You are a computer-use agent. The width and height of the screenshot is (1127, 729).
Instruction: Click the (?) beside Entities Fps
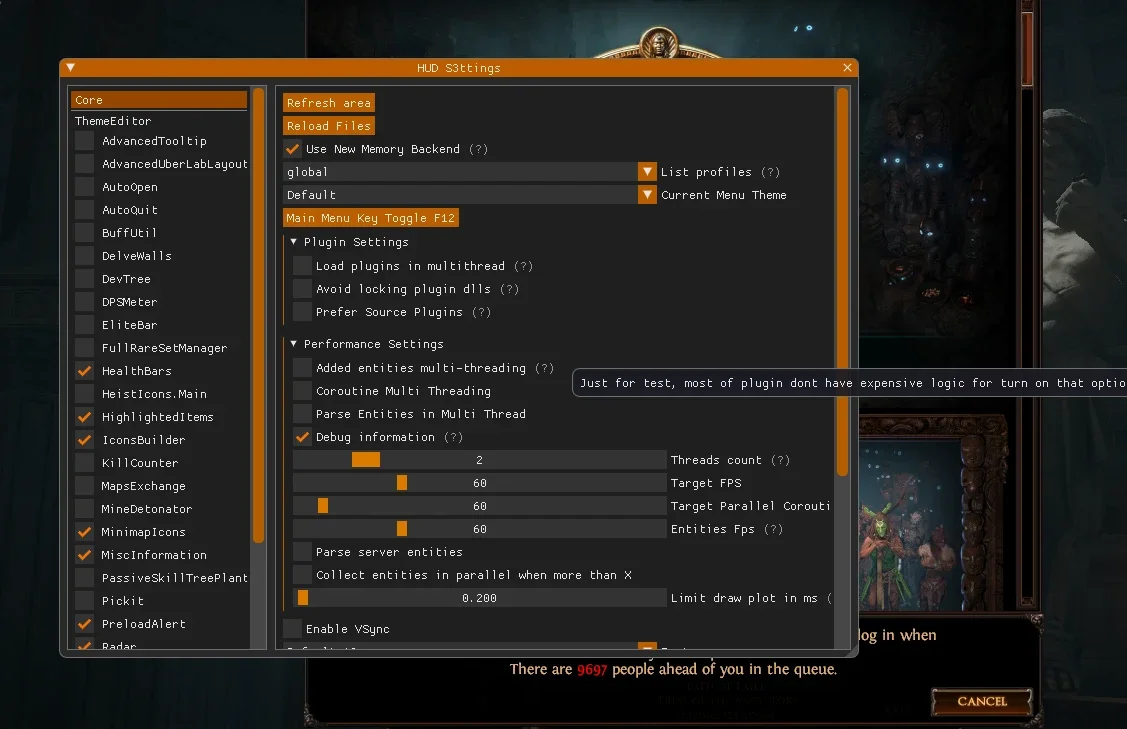(x=773, y=529)
